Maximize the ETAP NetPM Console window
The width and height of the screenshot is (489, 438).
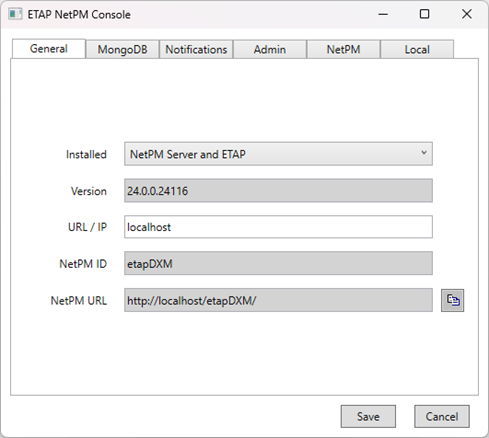click(x=424, y=14)
